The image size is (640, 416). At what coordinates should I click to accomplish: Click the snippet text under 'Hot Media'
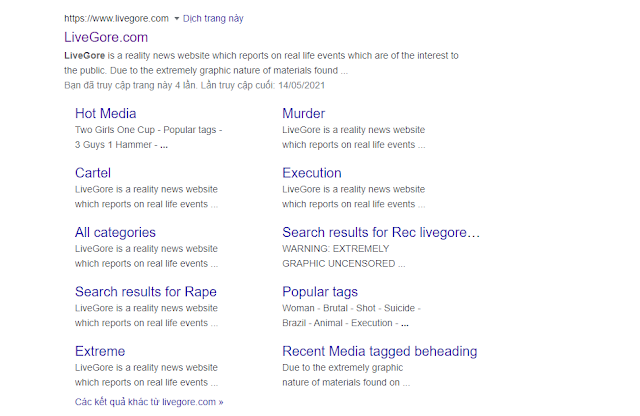(148, 138)
